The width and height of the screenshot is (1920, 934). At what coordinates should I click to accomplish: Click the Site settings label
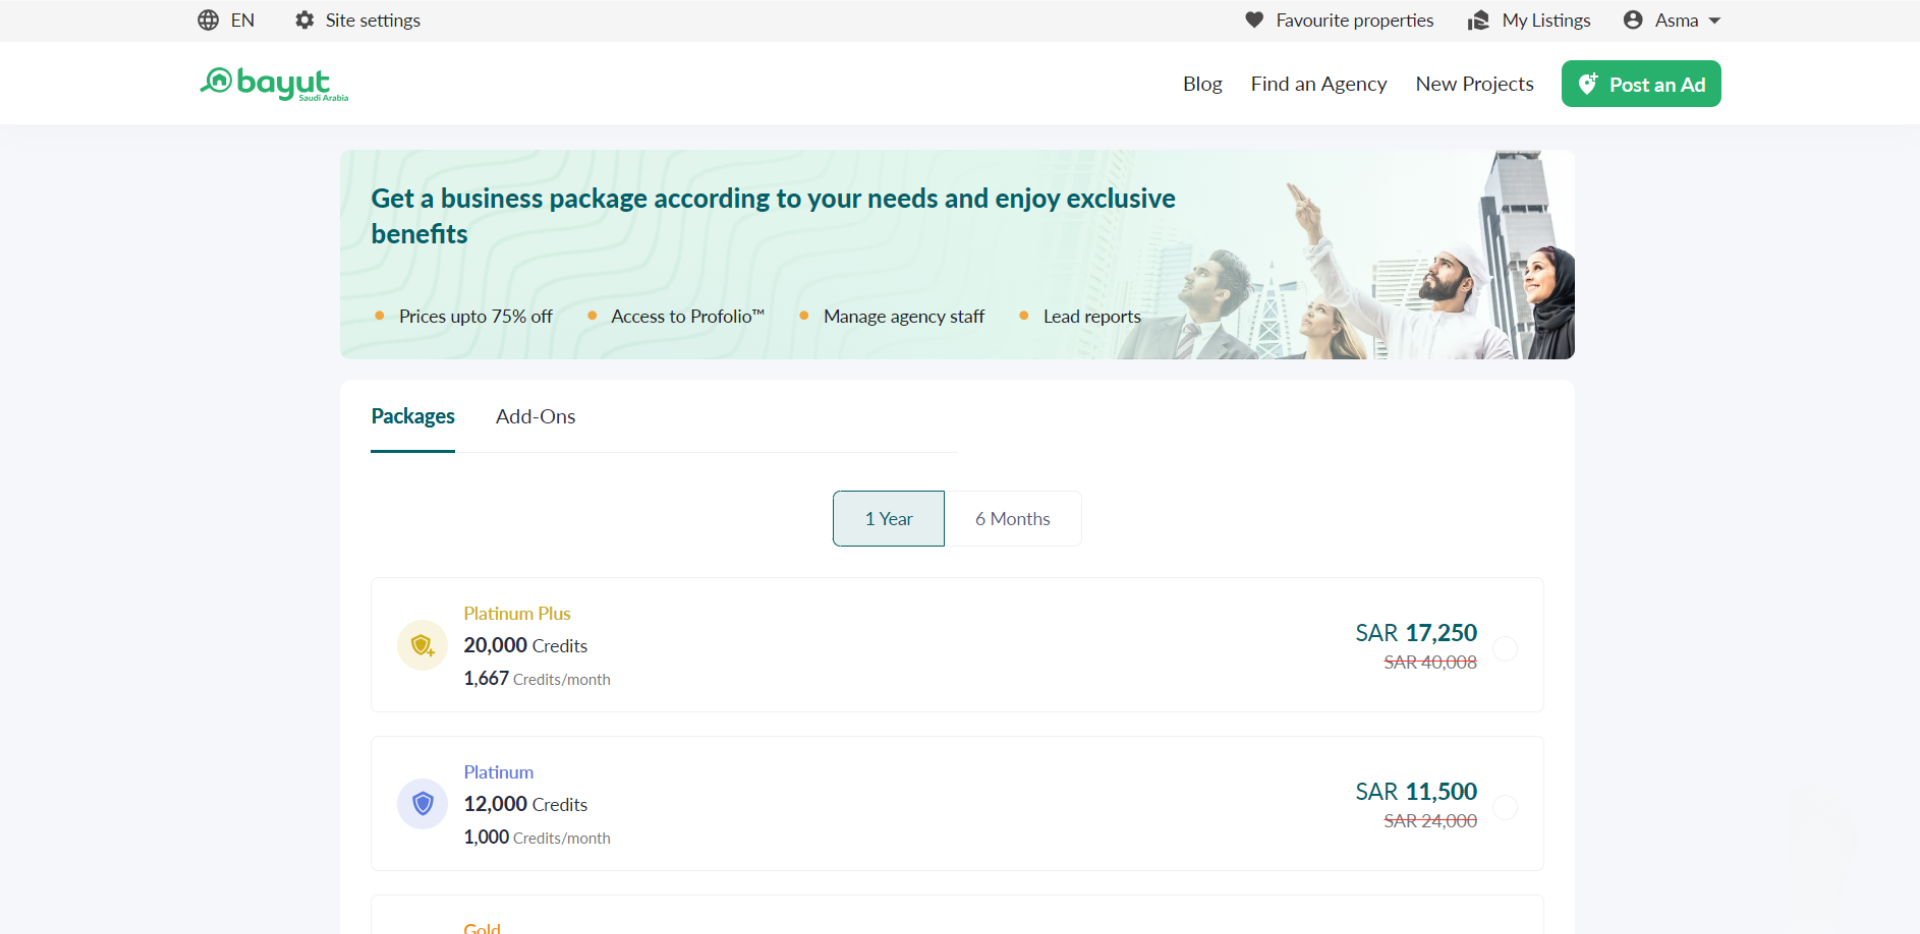click(373, 20)
